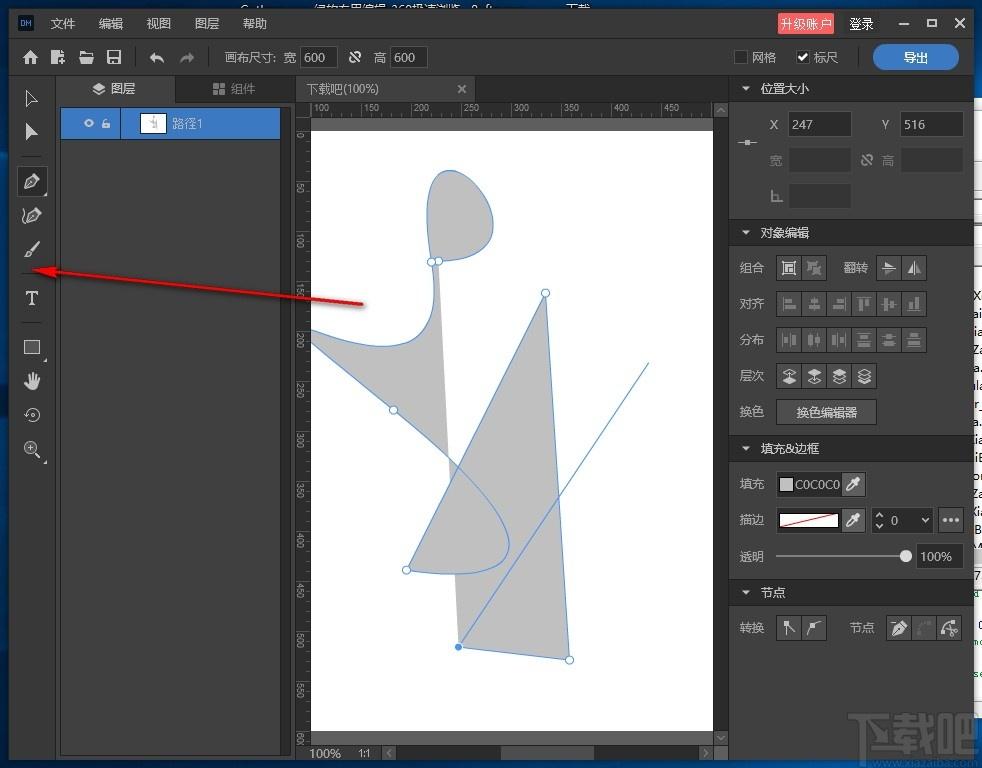Convert node to smooth curve
982x768 pixels.
(x=814, y=628)
